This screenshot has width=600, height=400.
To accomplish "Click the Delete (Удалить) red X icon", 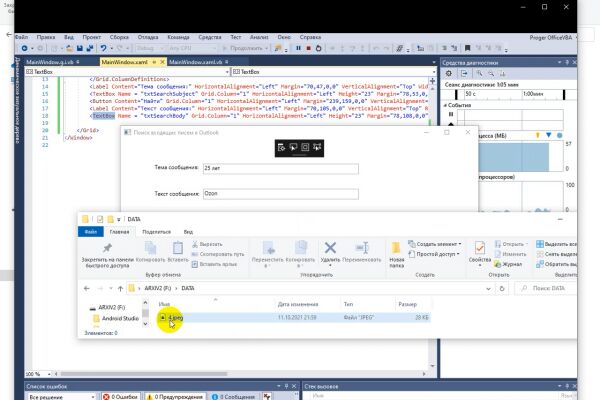I will point(330,251).
